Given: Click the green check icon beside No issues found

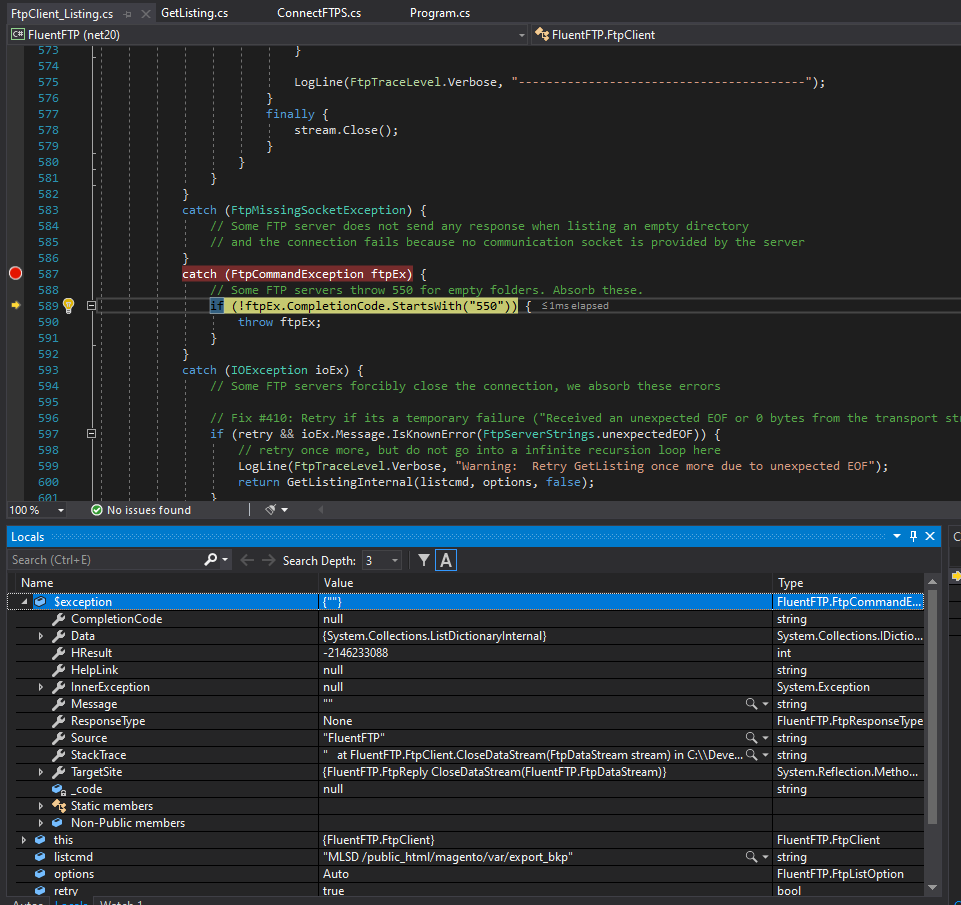Looking at the screenshot, I should (x=97, y=510).
